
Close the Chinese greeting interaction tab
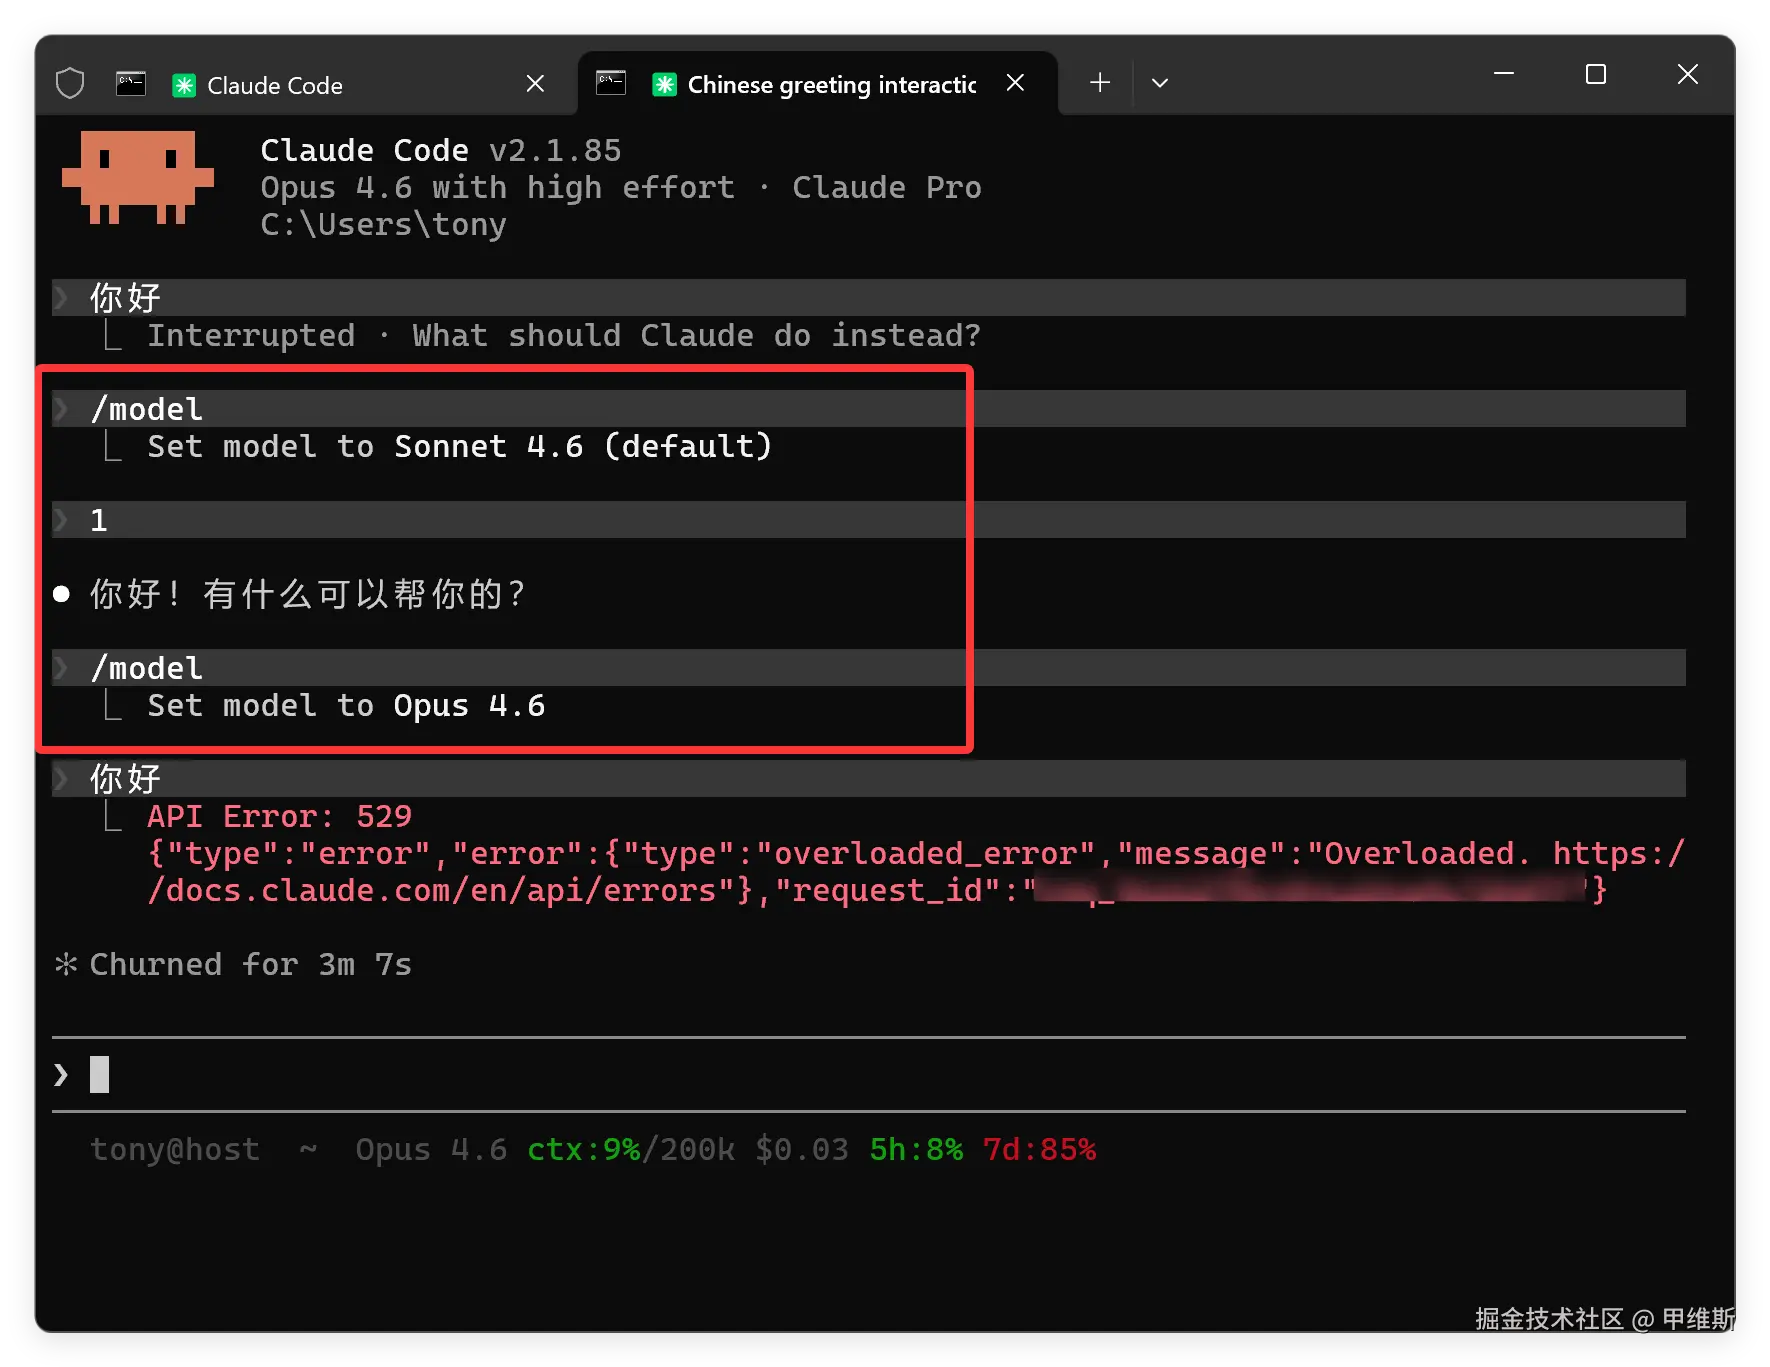point(1015,83)
